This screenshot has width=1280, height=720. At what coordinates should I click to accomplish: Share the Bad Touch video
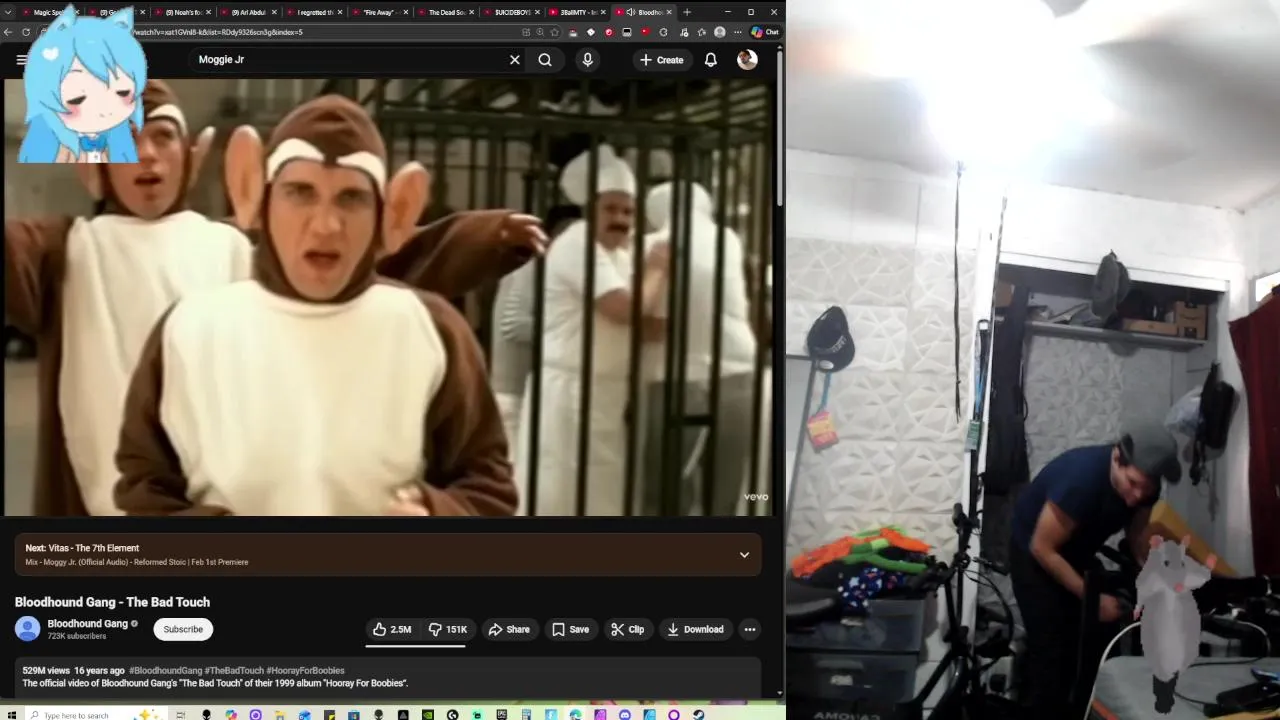pos(509,629)
